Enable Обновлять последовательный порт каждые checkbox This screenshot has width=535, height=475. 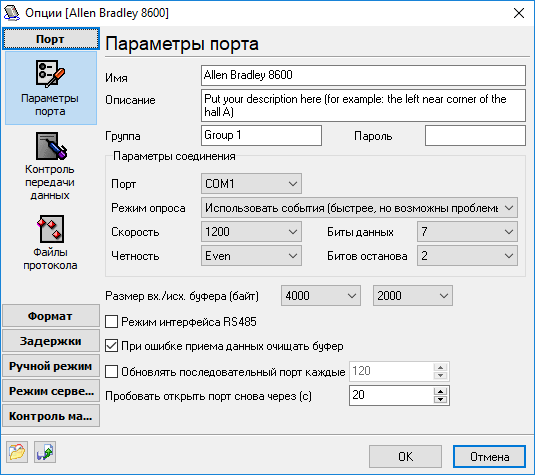point(111,371)
